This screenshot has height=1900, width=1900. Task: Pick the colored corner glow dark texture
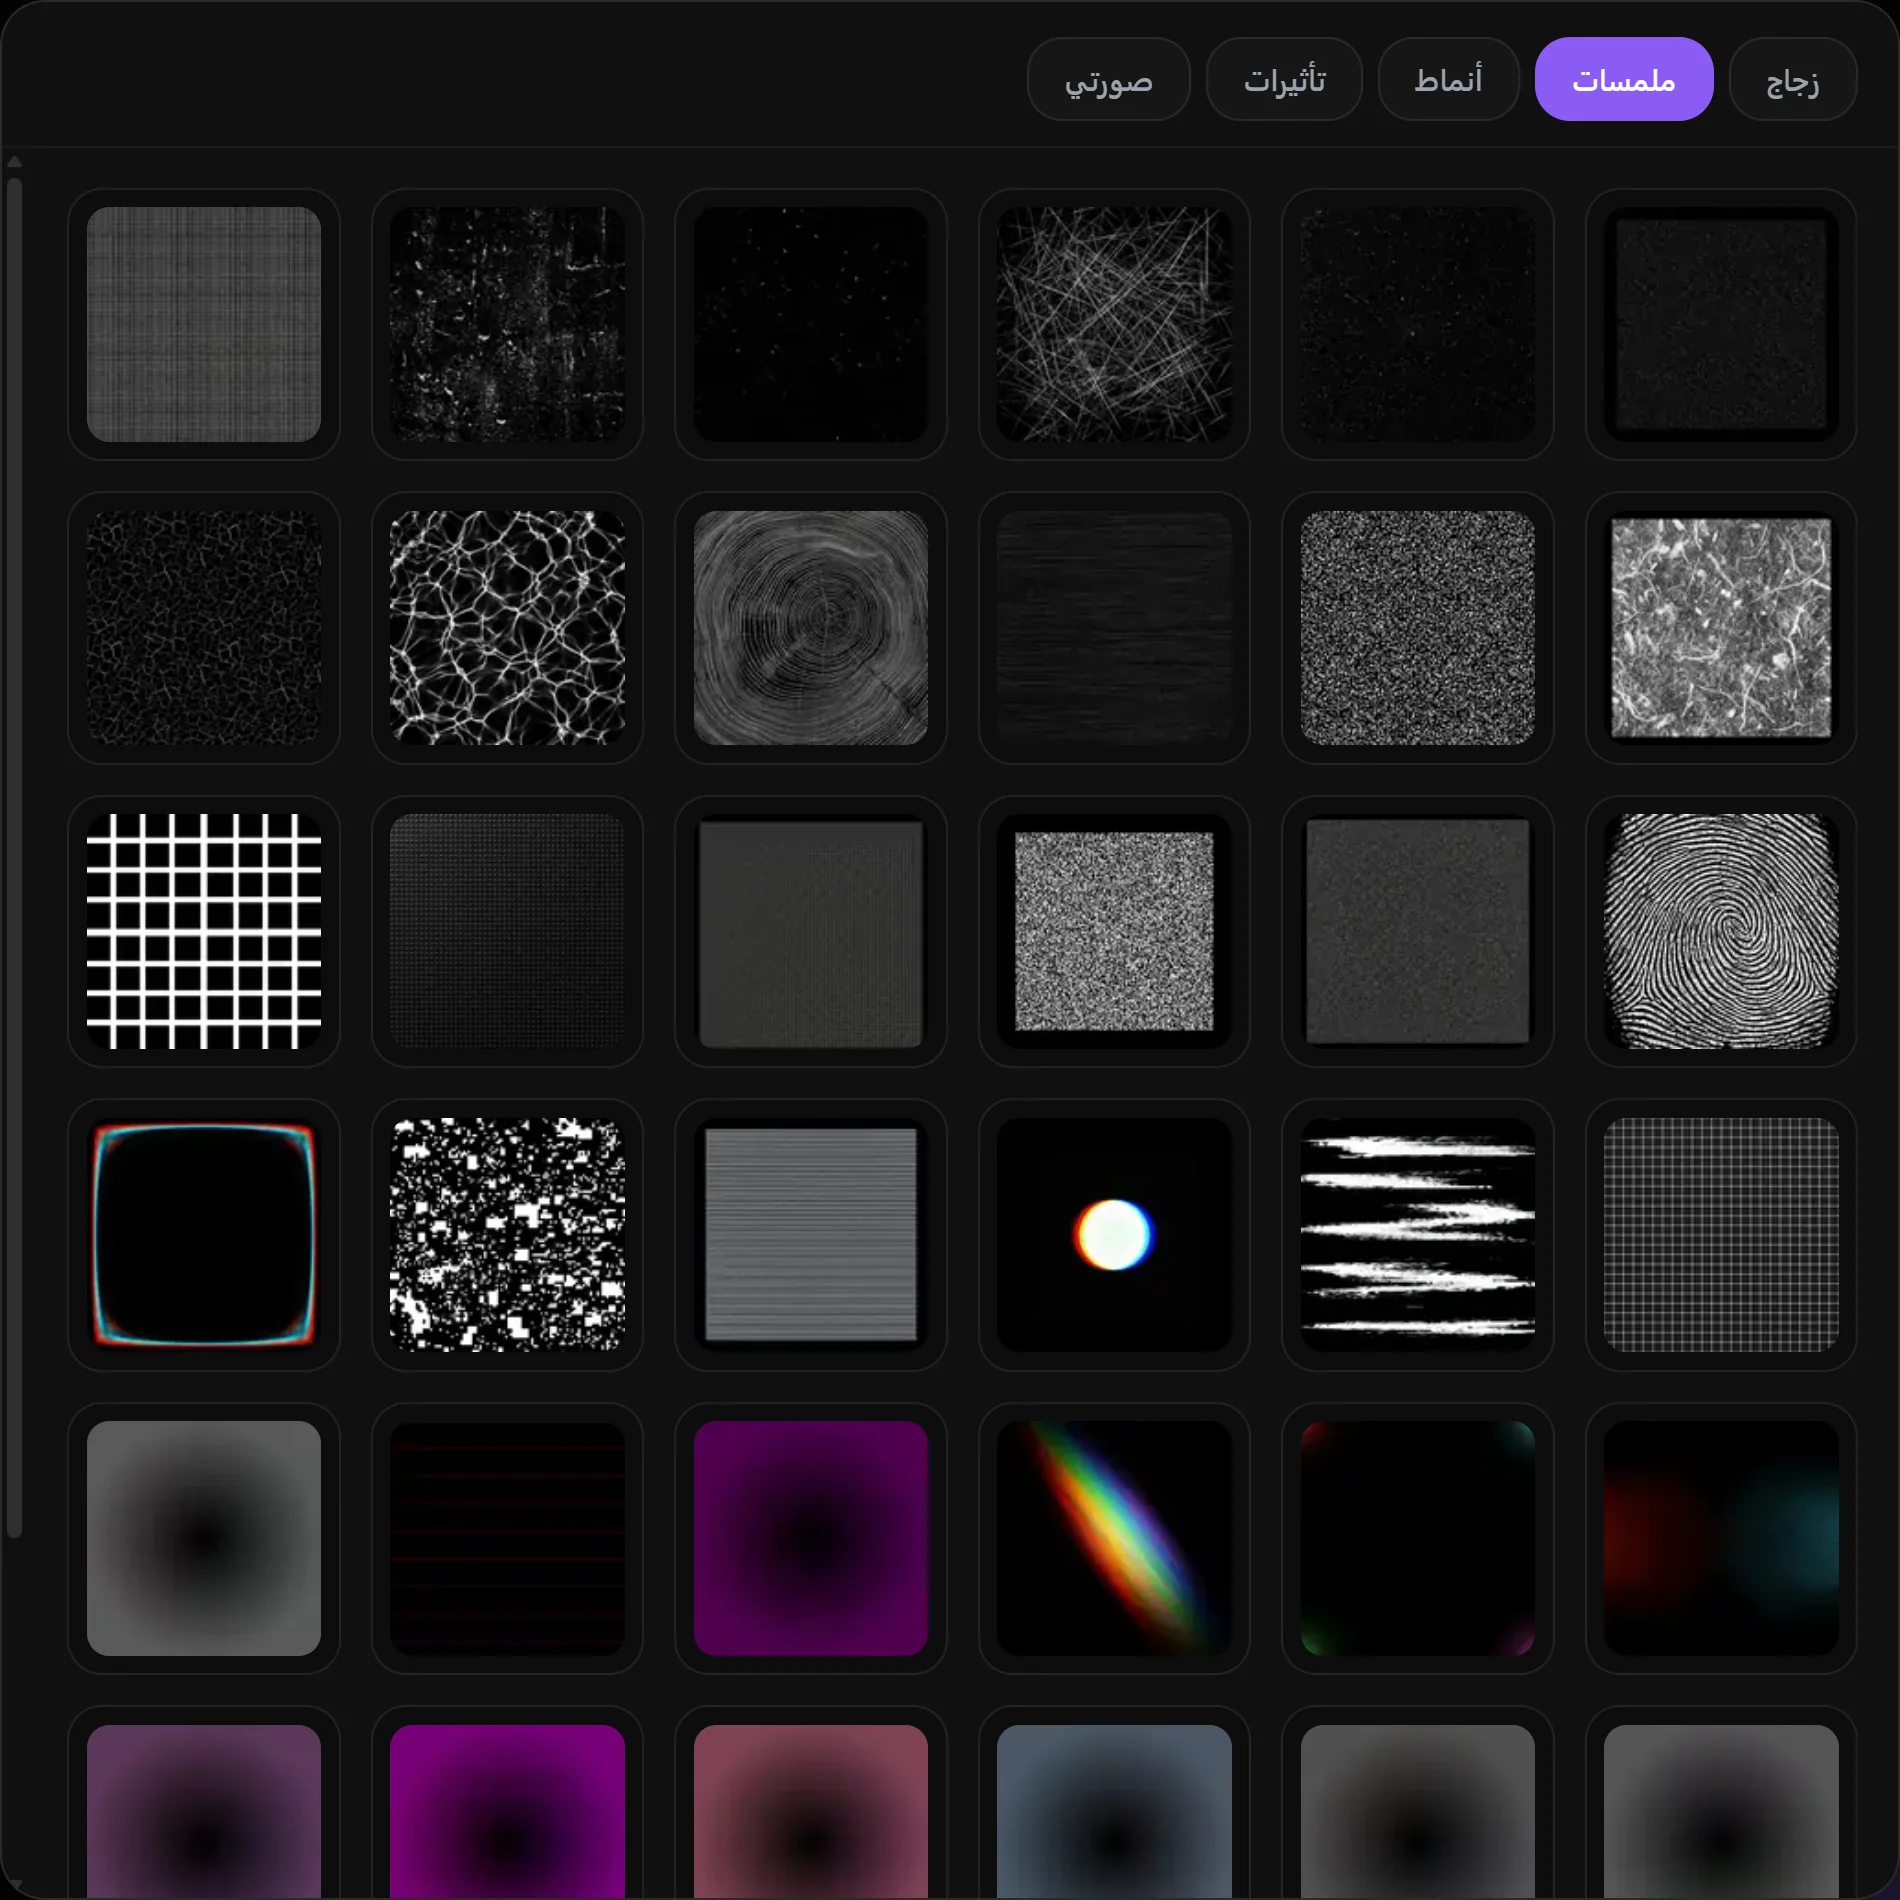[x=1418, y=1538]
